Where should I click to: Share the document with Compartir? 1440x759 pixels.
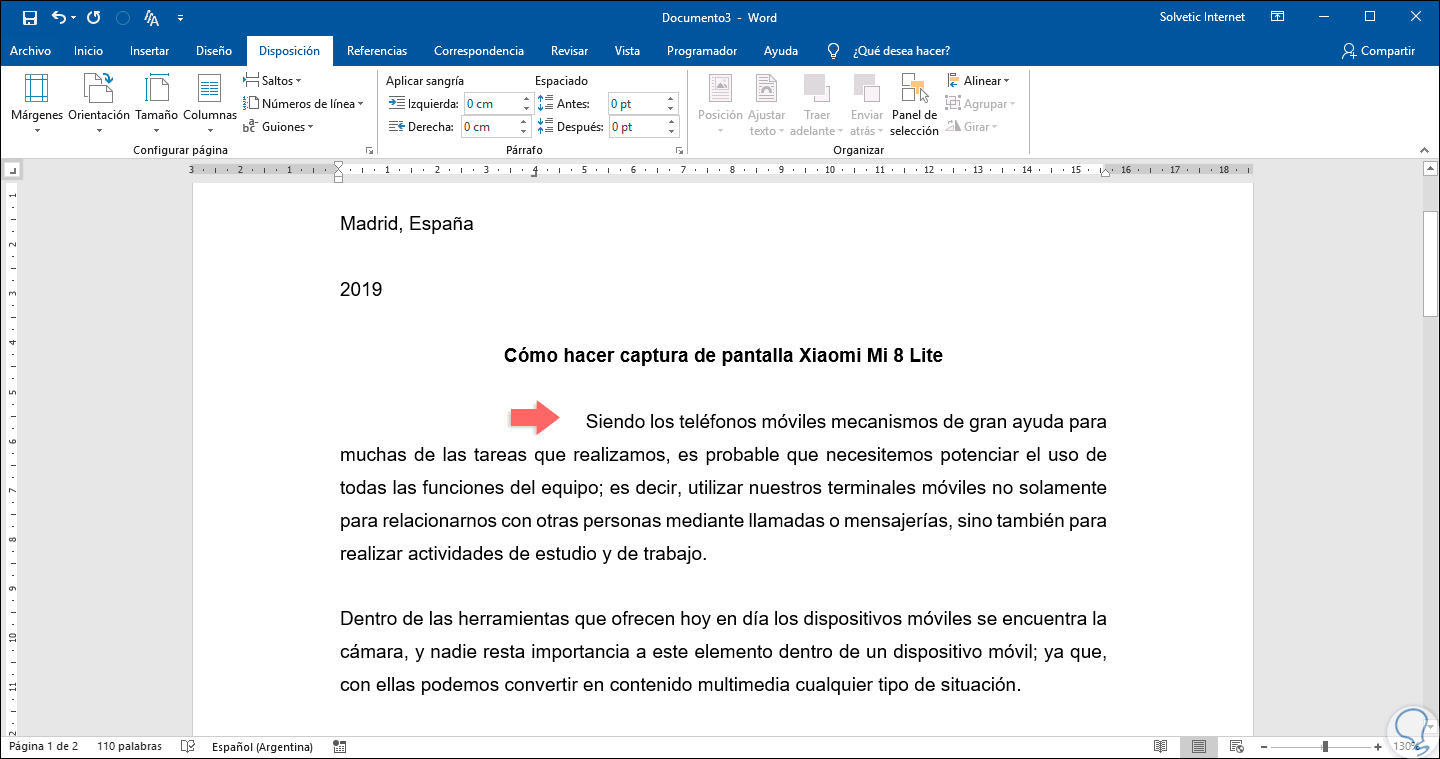(x=1379, y=51)
